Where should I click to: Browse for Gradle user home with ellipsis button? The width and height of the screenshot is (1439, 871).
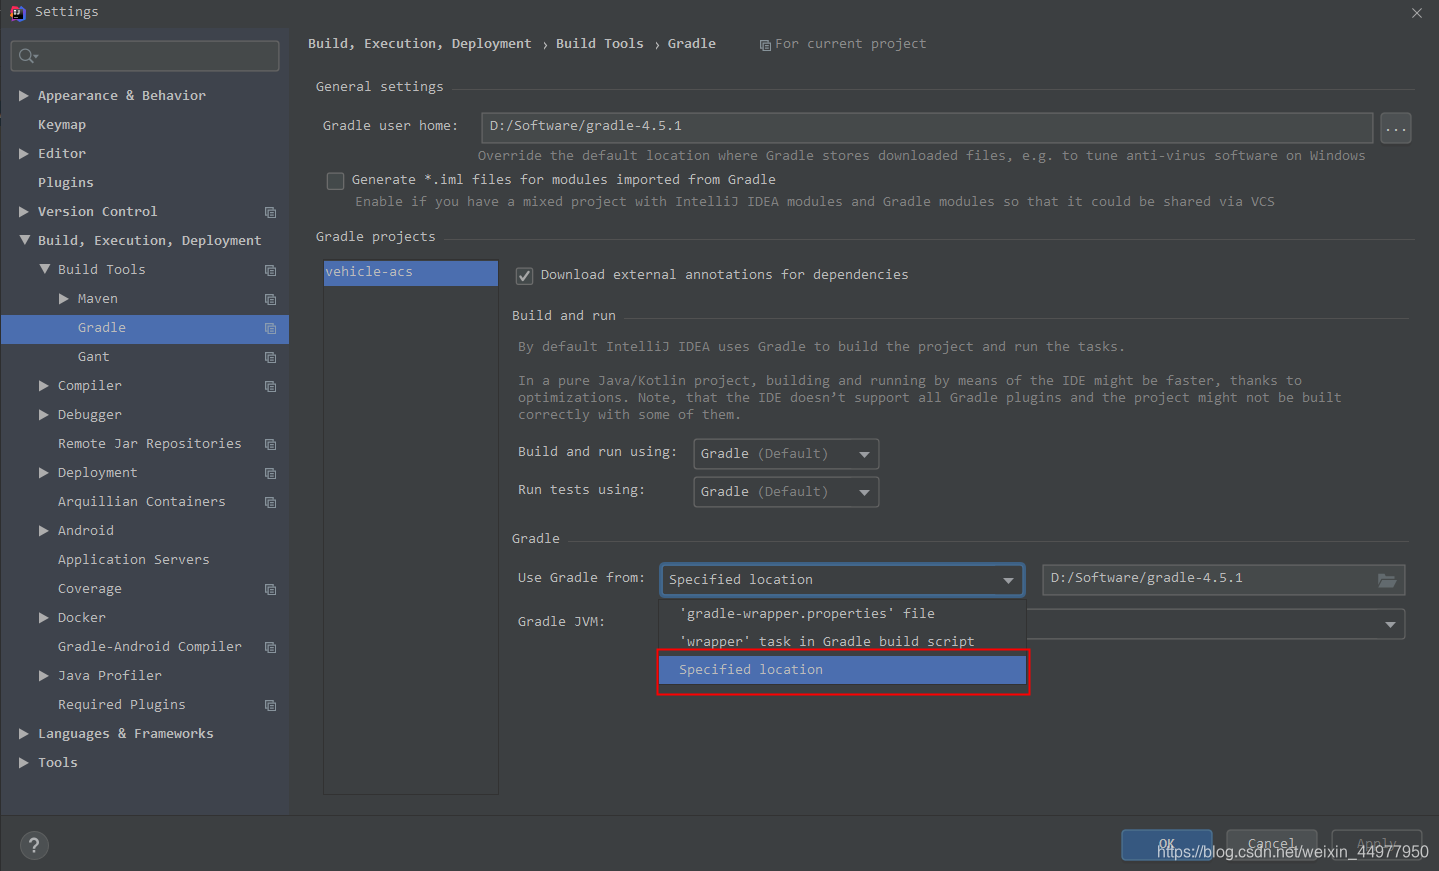click(x=1396, y=128)
